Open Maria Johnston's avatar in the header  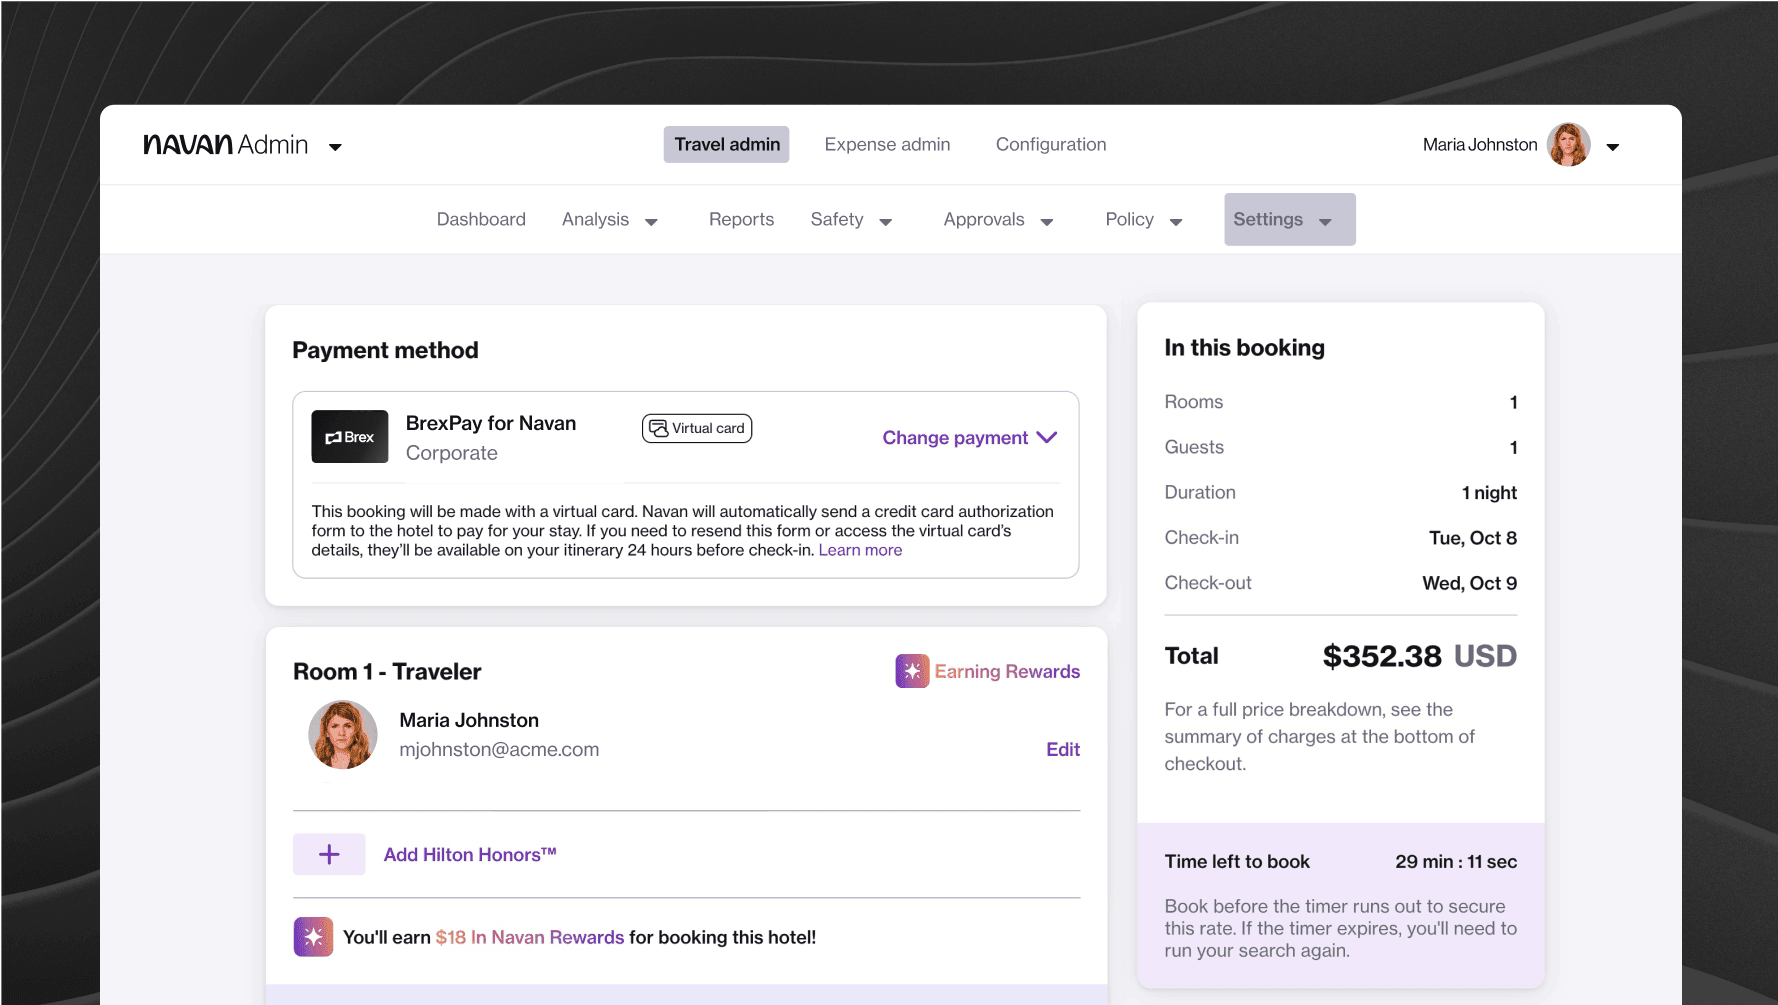click(1571, 144)
